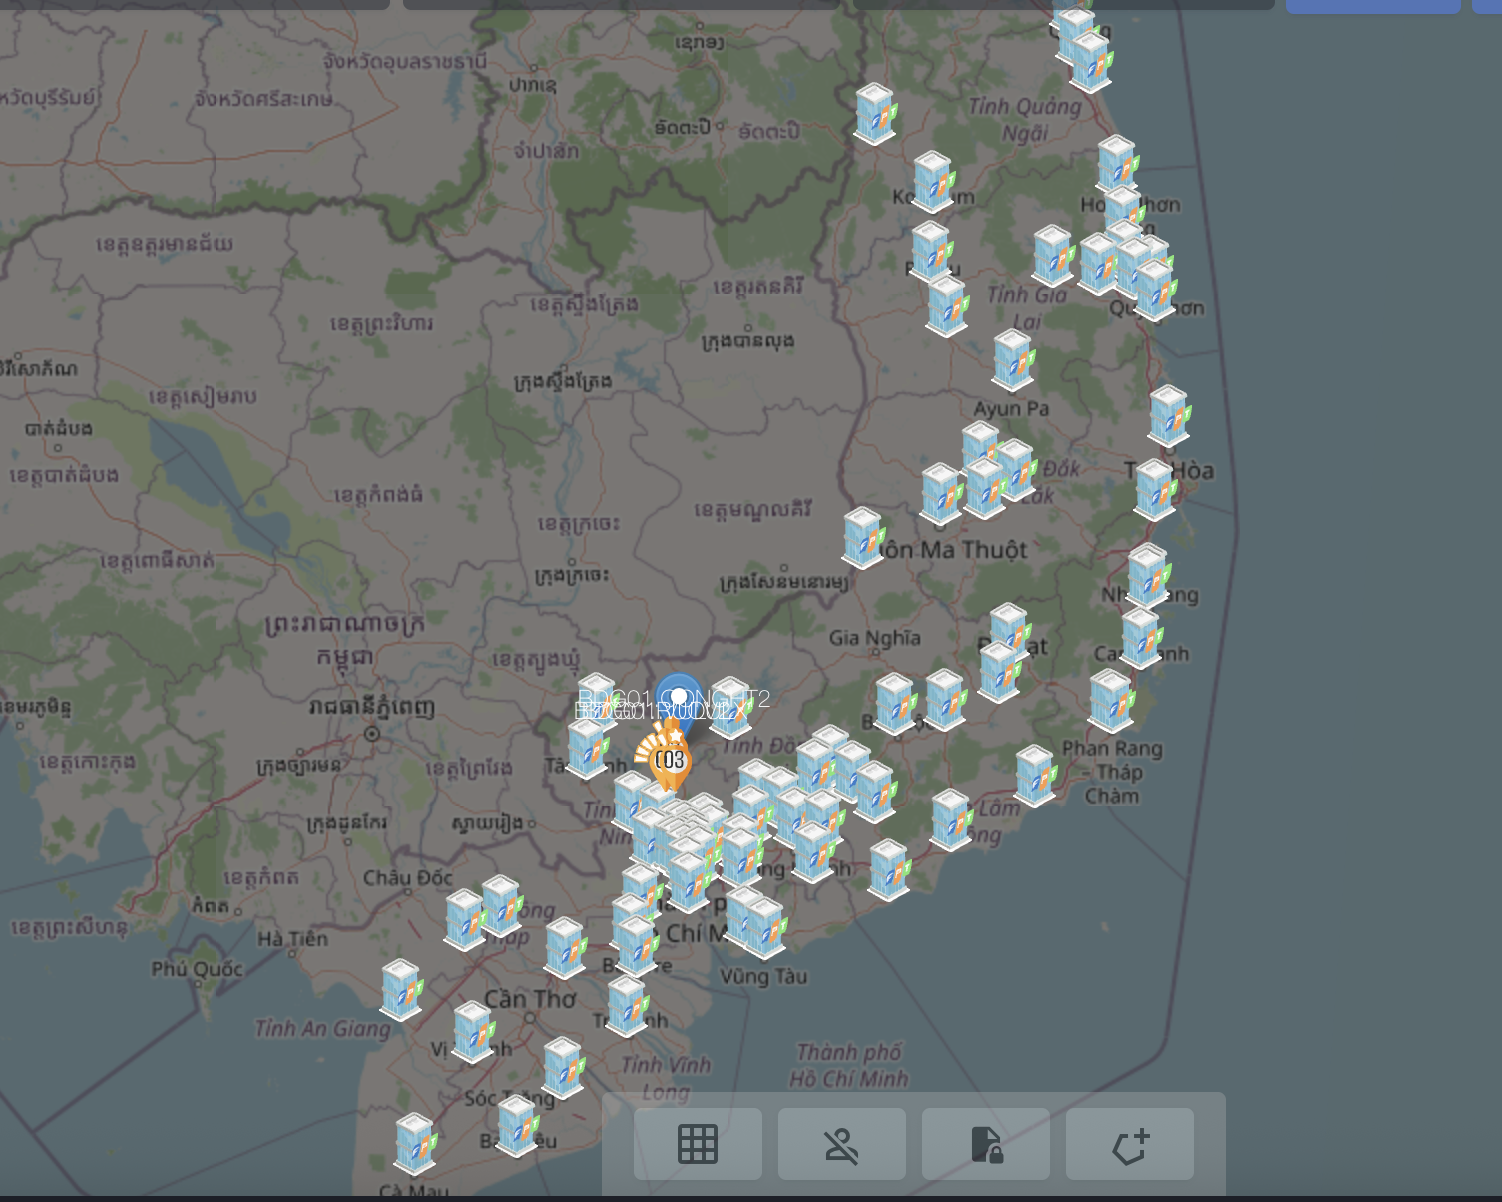The image size is (1502, 1202).
Task: Click the blue location pin marker
Action: [x=679, y=696]
